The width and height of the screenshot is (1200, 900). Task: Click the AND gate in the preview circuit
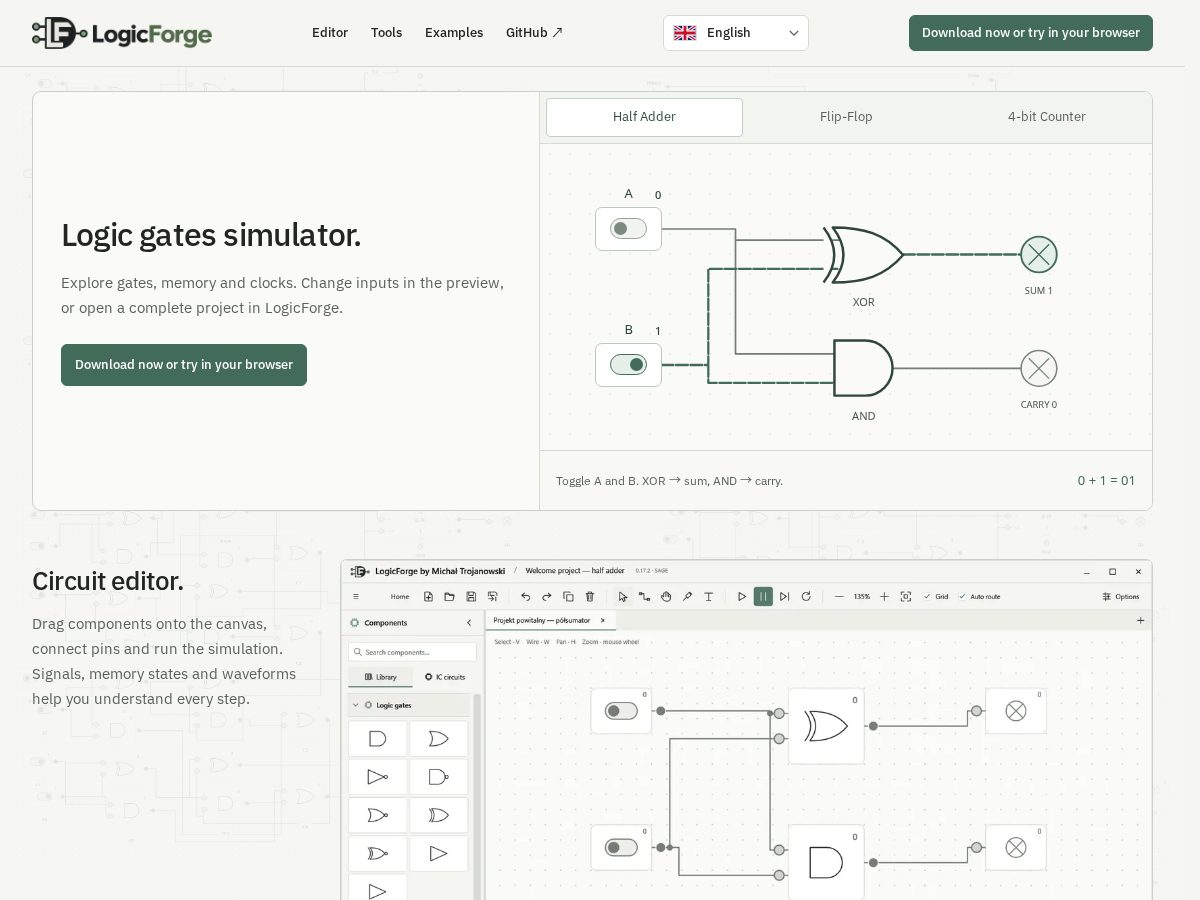tap(863, 368)
